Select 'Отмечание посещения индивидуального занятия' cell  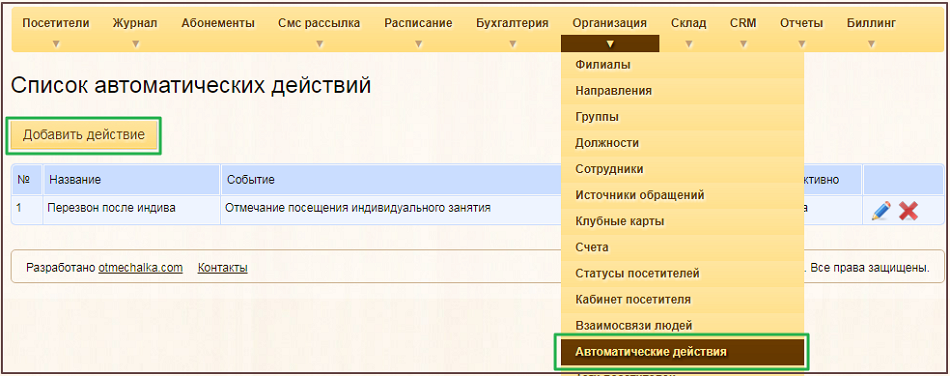click(x=391, y=209)
